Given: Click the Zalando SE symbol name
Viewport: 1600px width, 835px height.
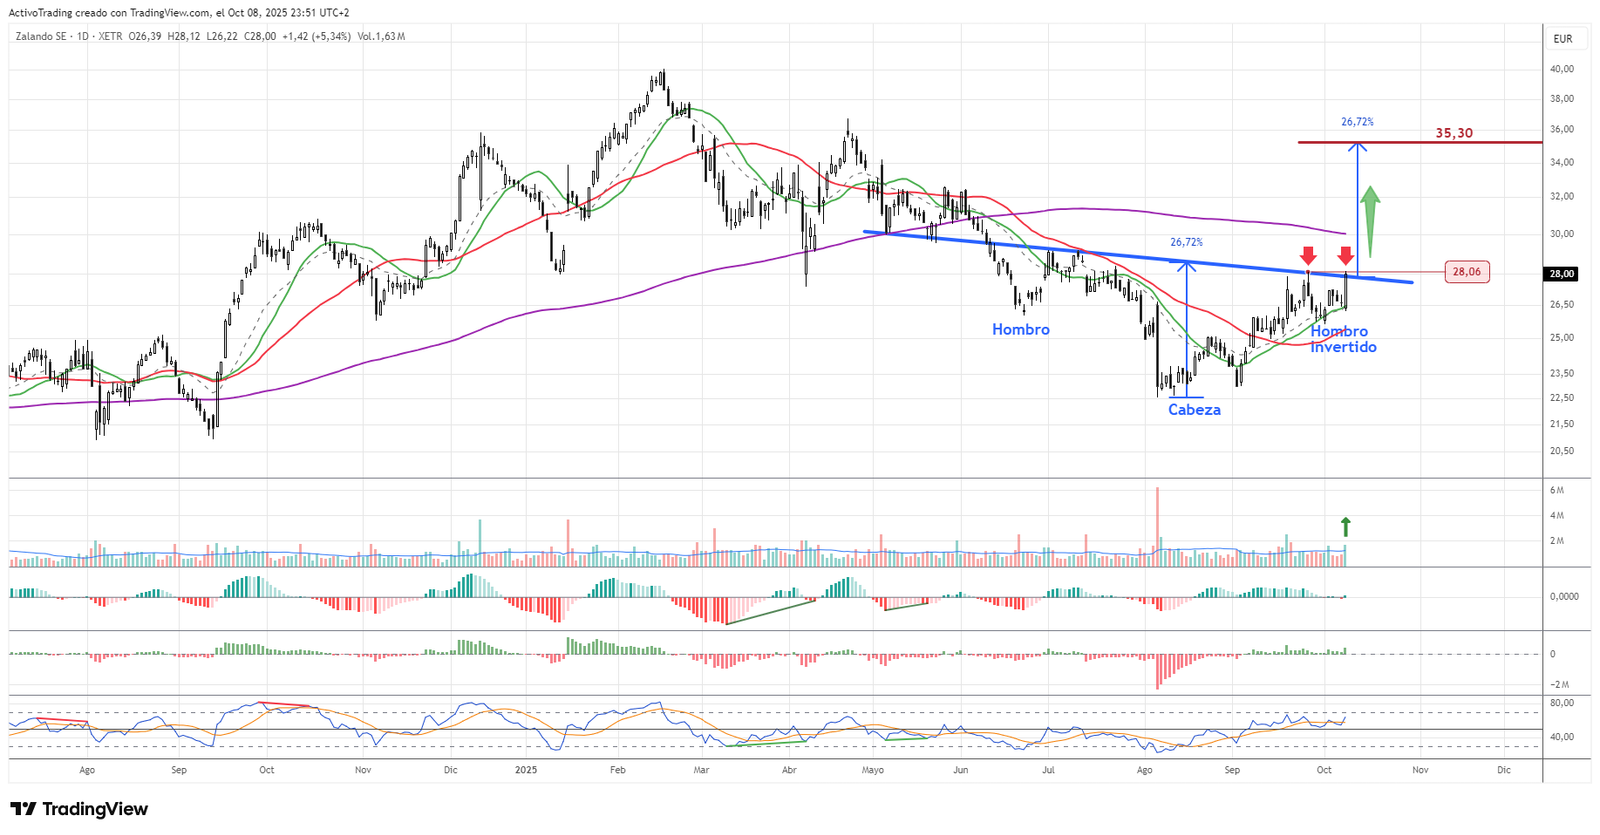Looking at the screenshot, I should pos(42,37).
